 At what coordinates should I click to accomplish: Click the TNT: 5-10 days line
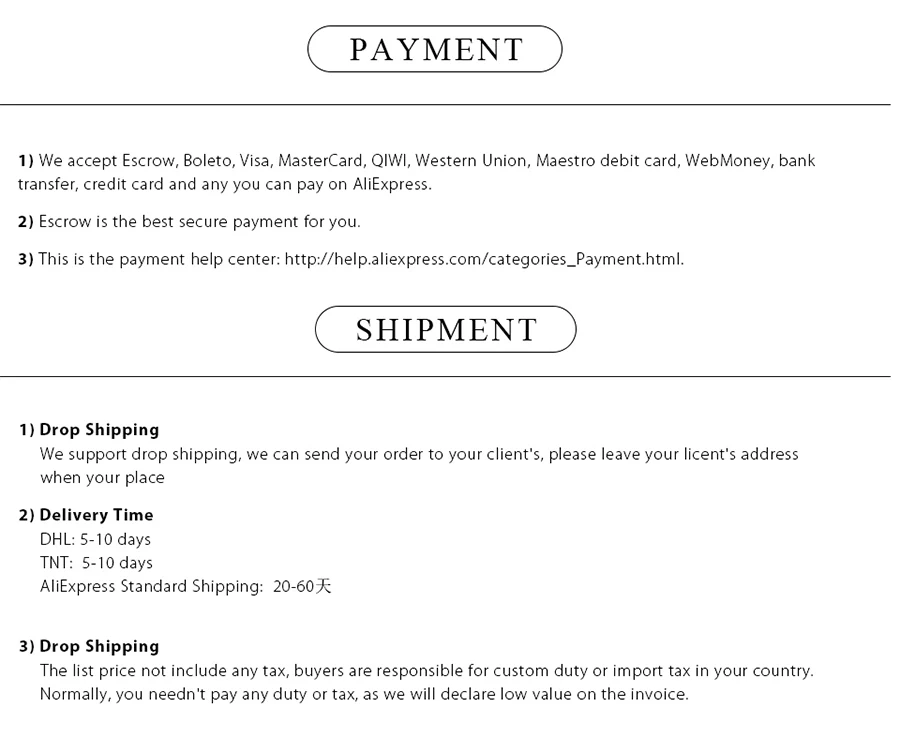coord(96,563)
